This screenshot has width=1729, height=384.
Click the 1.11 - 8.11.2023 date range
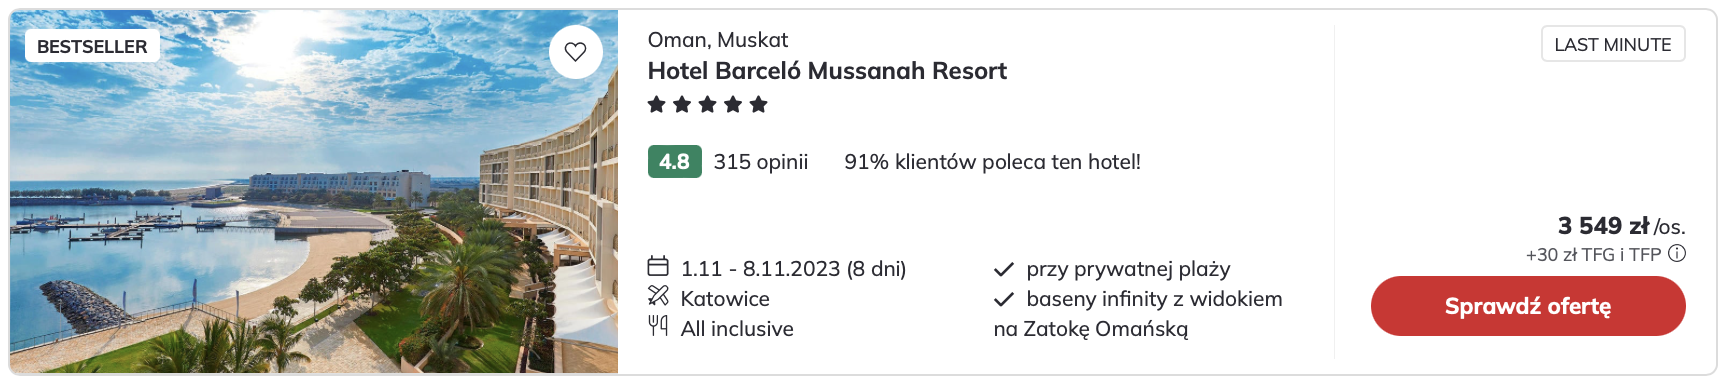(794, 269)
